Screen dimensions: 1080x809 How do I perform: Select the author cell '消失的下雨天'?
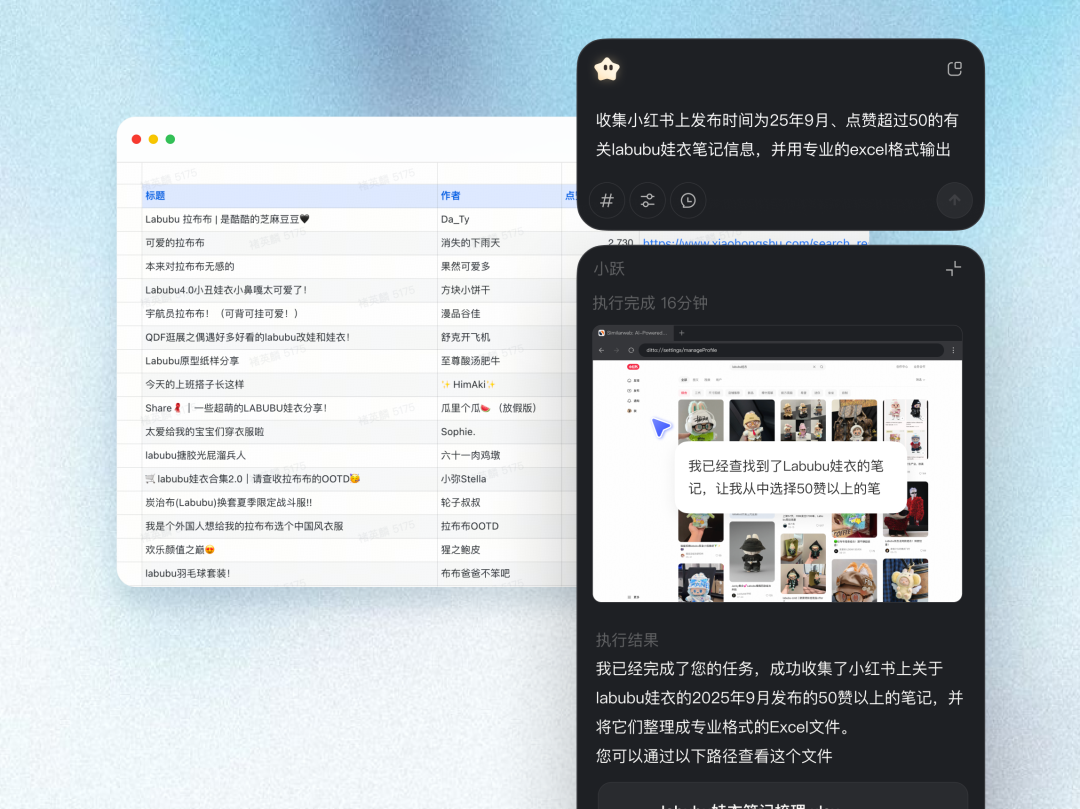tap(499, 242)
